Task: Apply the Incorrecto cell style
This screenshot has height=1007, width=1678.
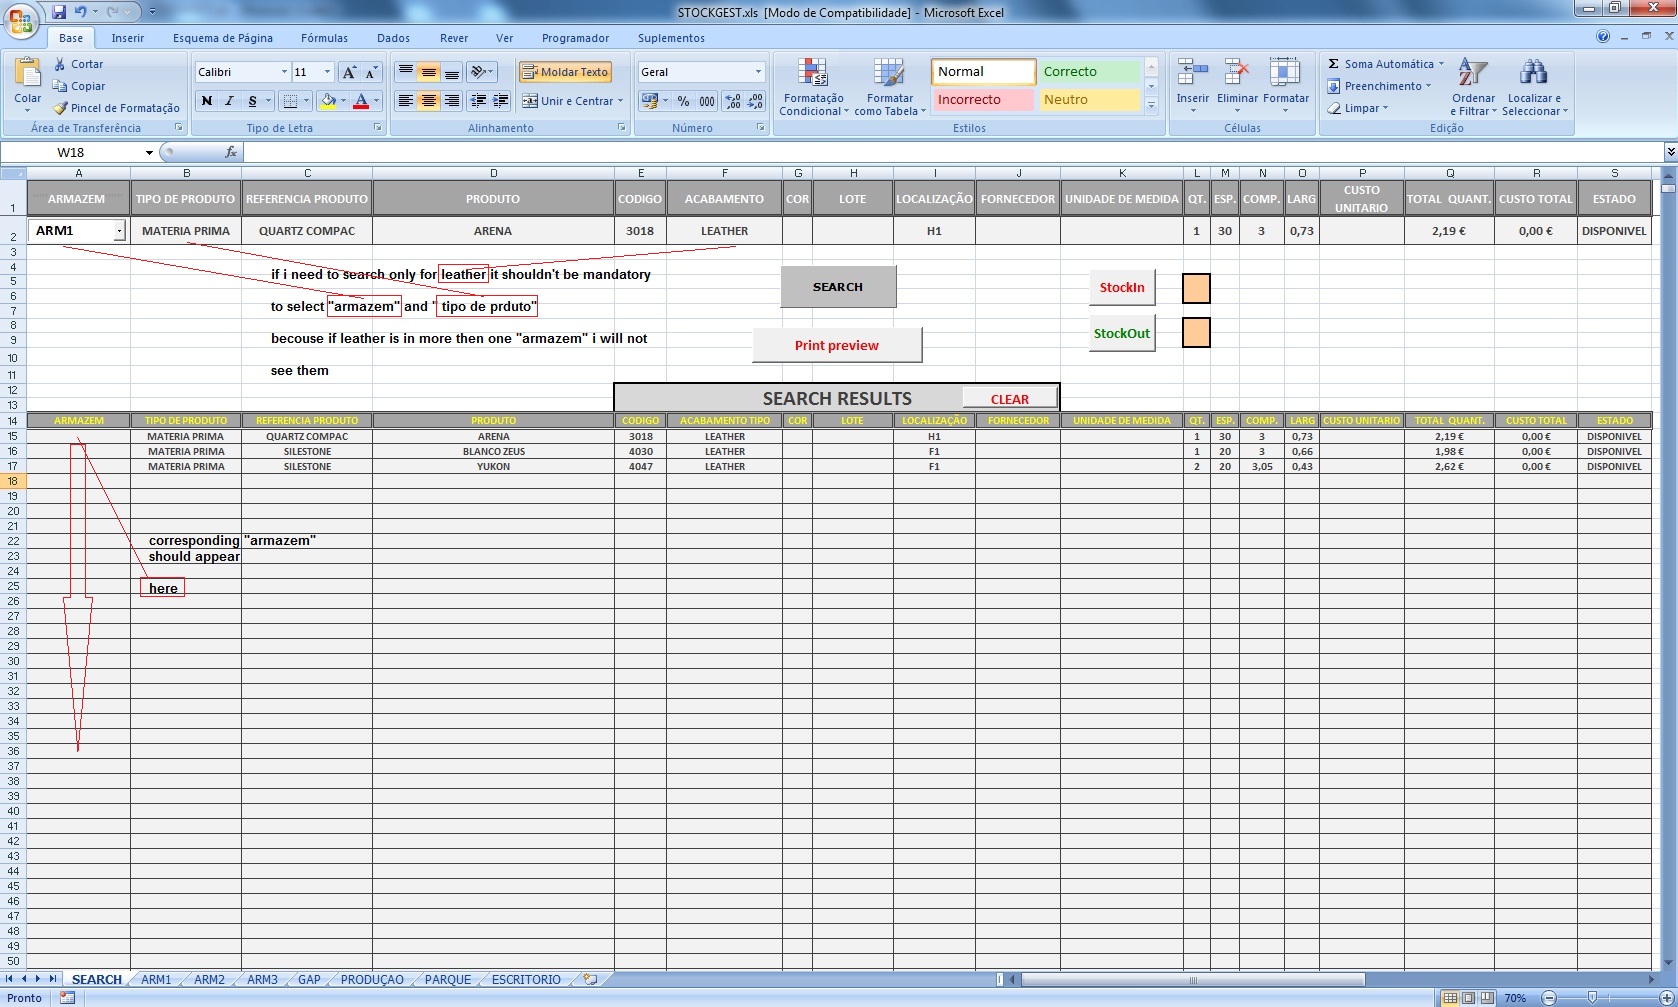Action: [x=983, y=100]
